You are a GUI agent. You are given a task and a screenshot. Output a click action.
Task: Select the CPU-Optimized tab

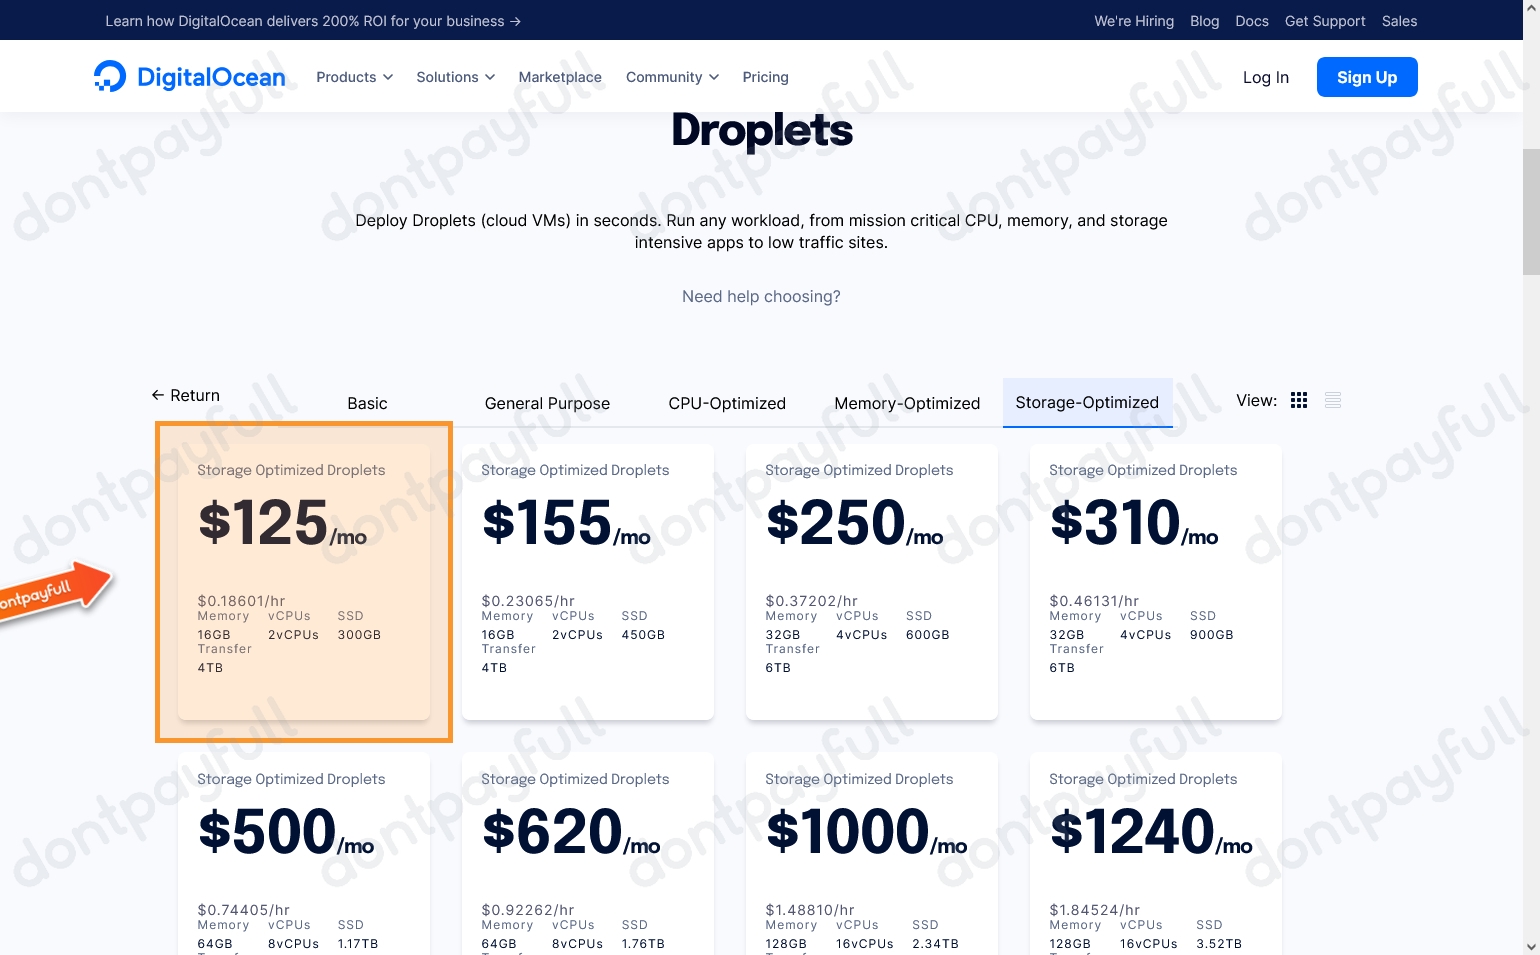pyautogui.click(x=727, y=403)
